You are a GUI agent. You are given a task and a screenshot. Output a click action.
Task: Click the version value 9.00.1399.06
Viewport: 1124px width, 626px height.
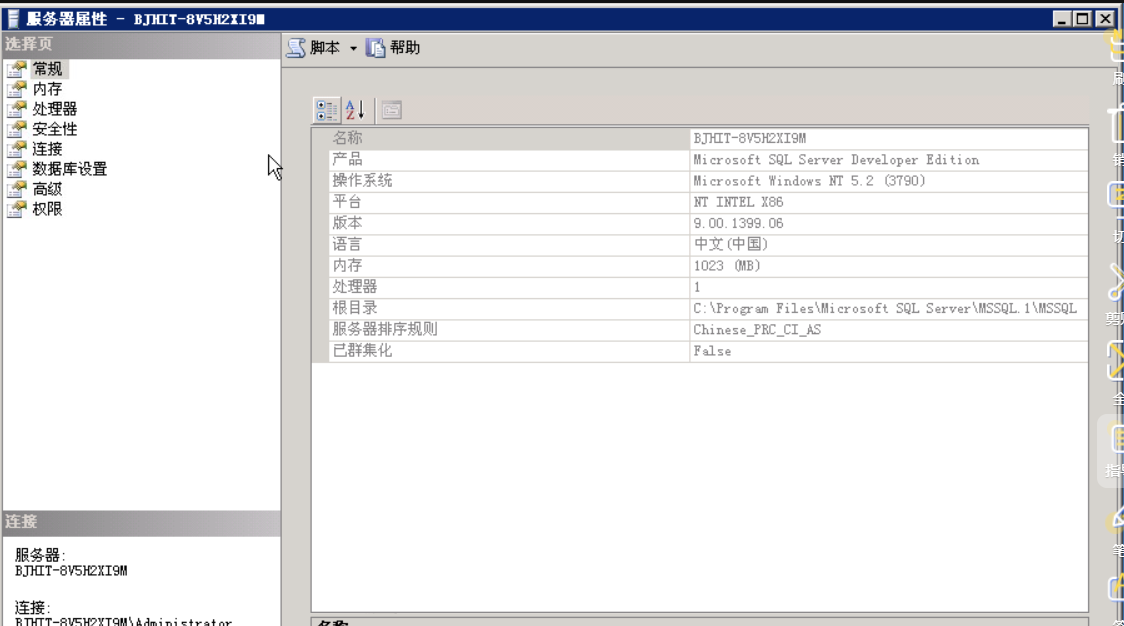coord(738,224)
